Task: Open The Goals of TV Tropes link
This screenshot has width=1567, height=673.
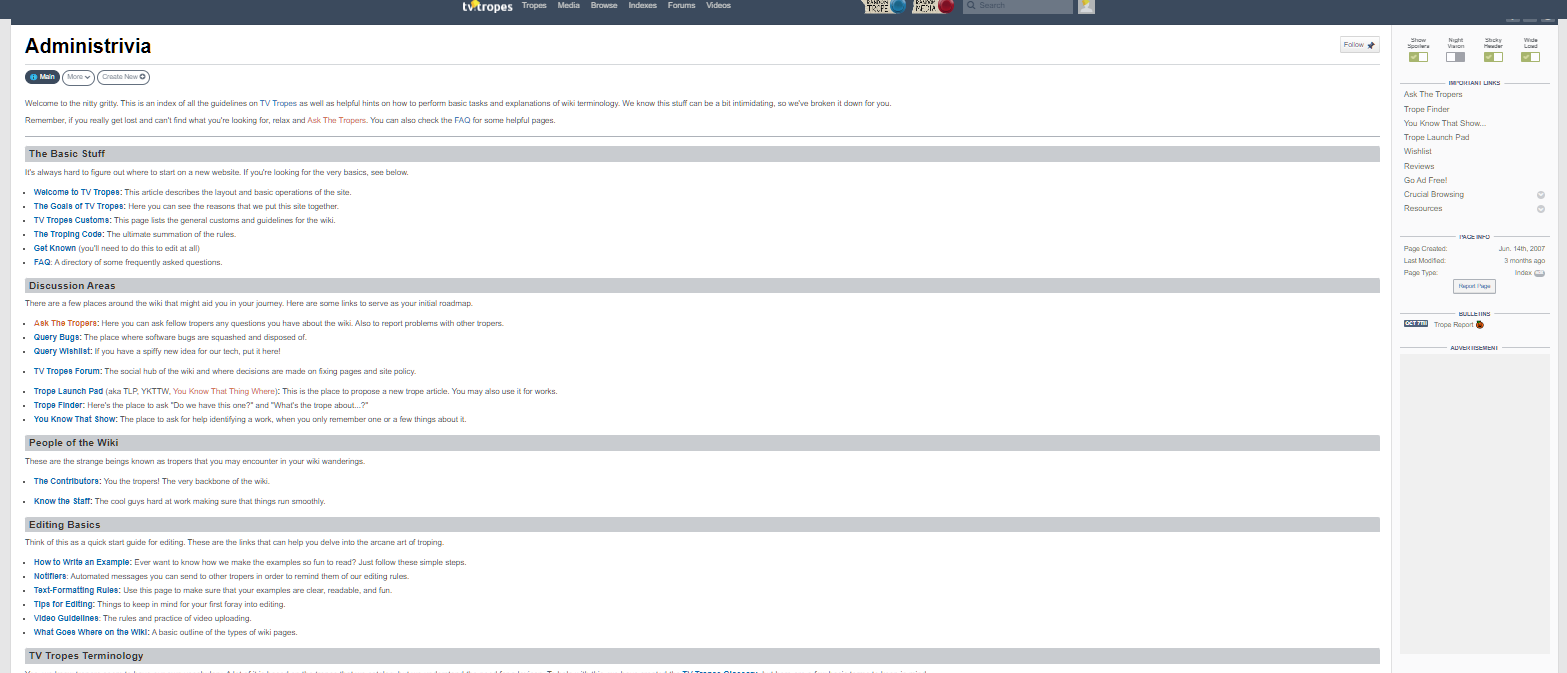Action: point(80,206)
